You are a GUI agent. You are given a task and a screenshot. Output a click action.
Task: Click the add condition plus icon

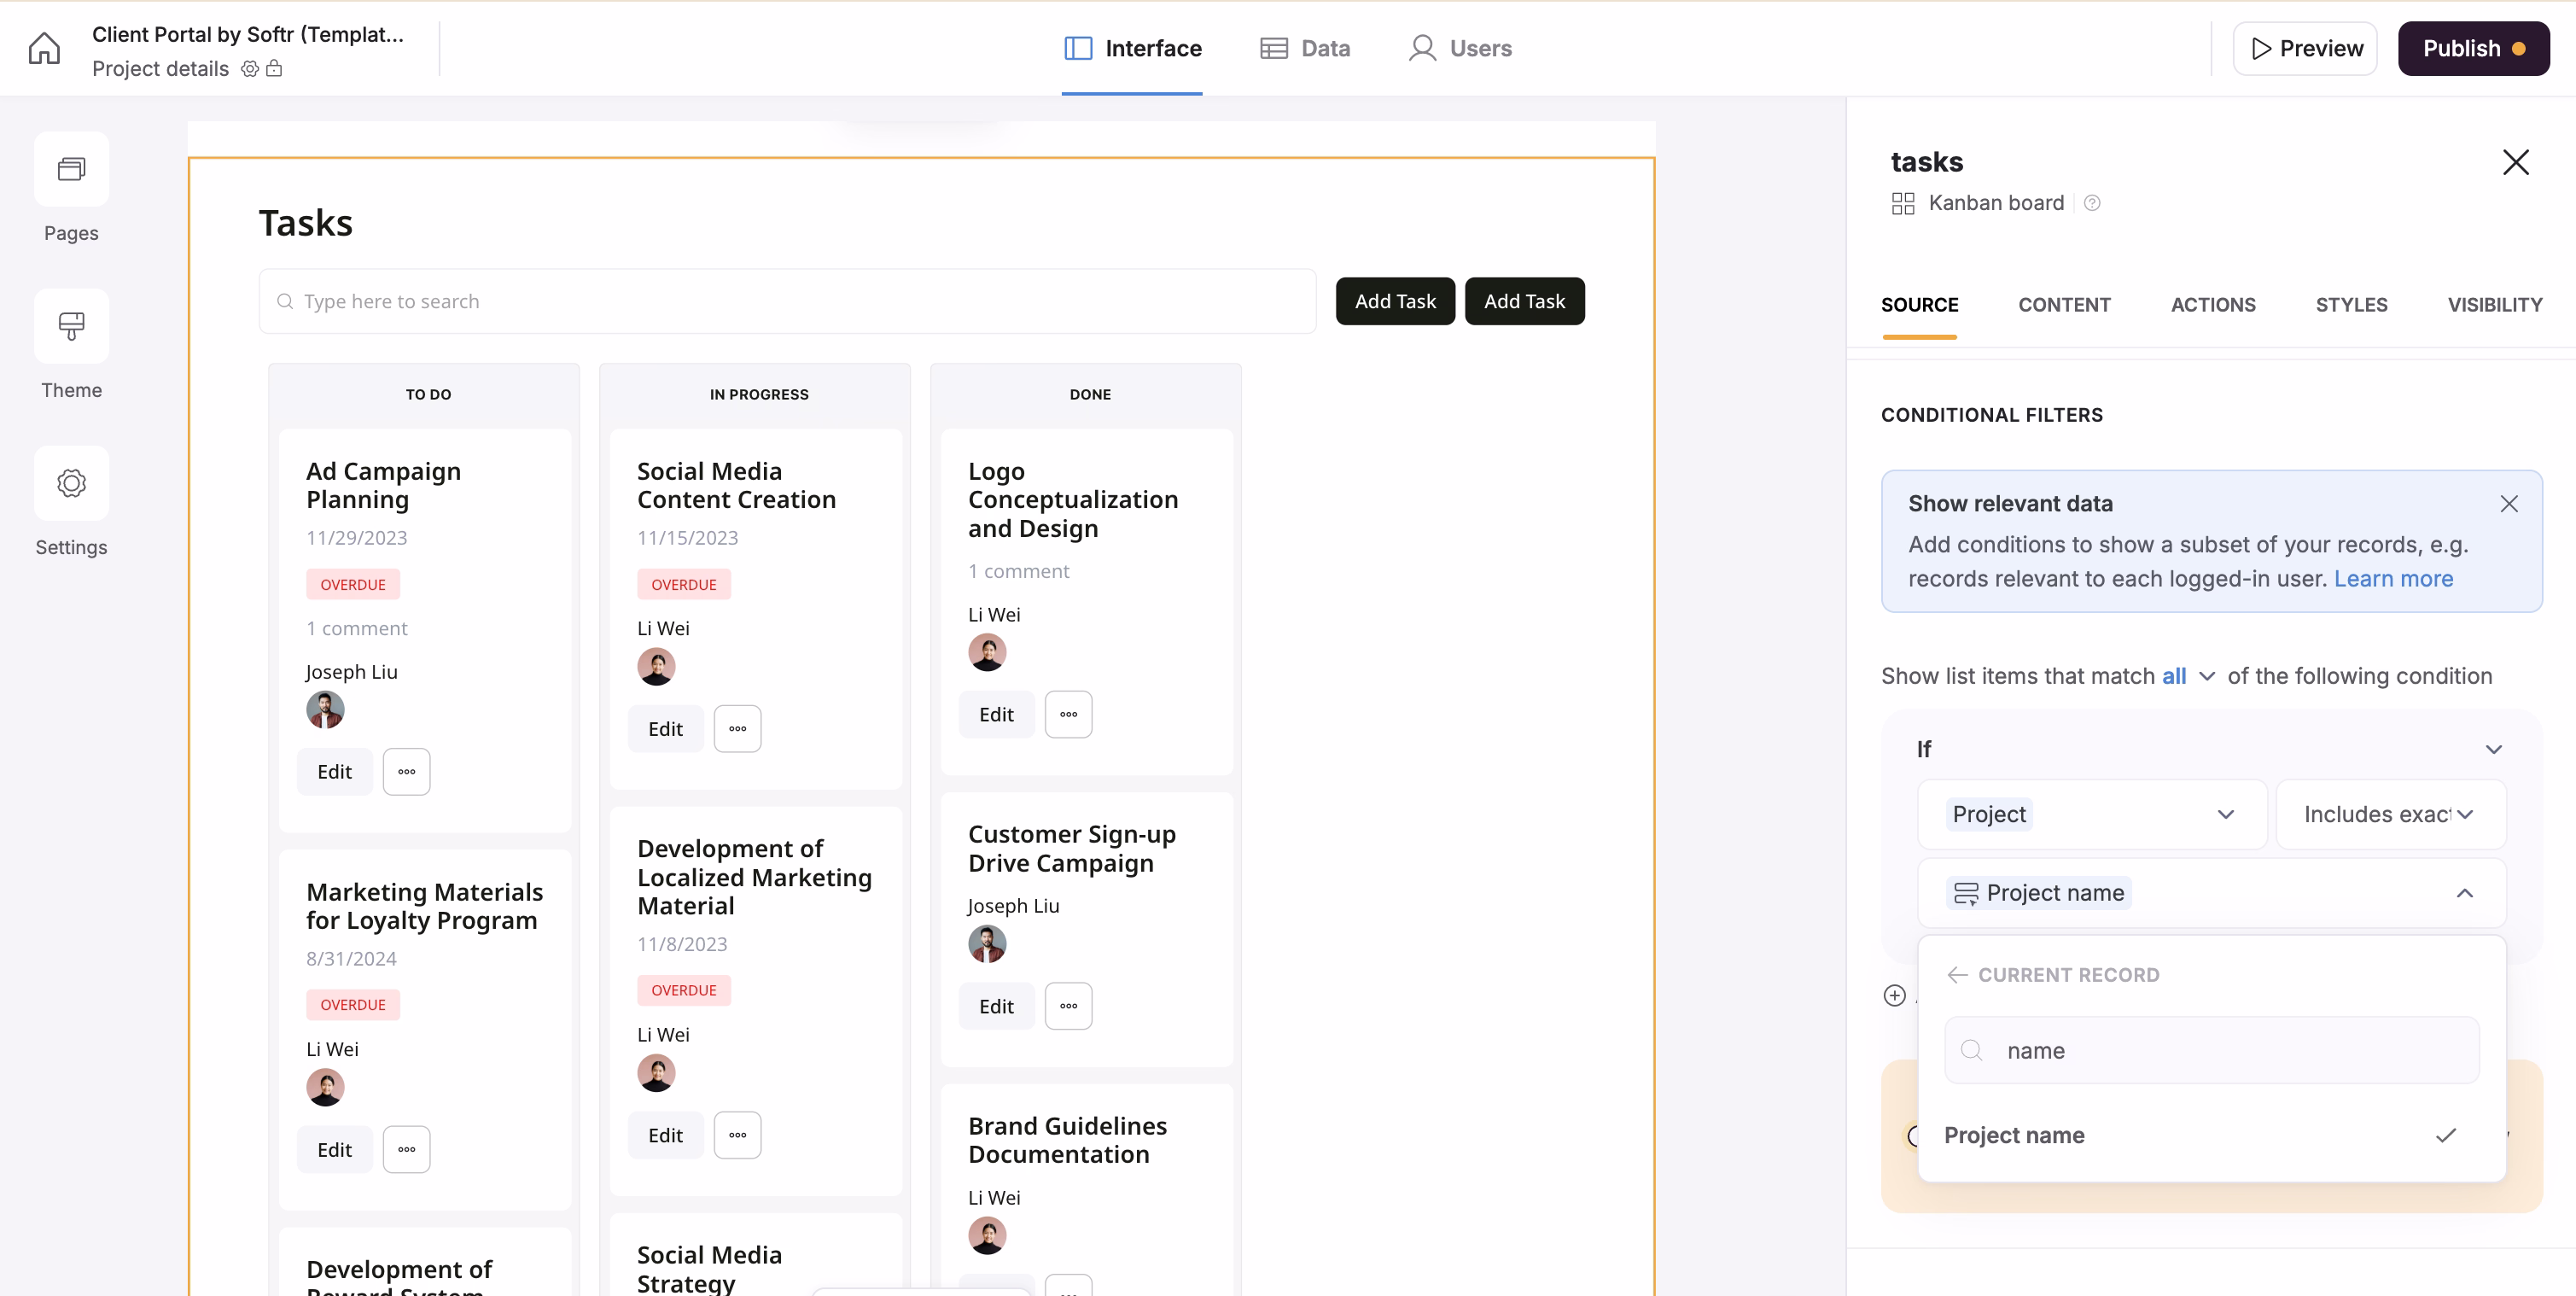[x=1894, y=996]
